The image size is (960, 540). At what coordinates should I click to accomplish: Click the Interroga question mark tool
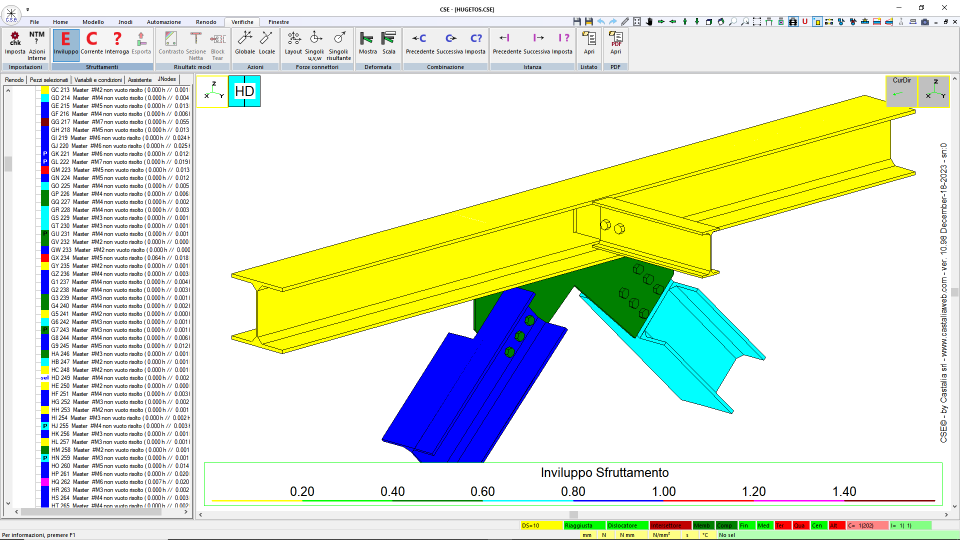pos(117,43)
